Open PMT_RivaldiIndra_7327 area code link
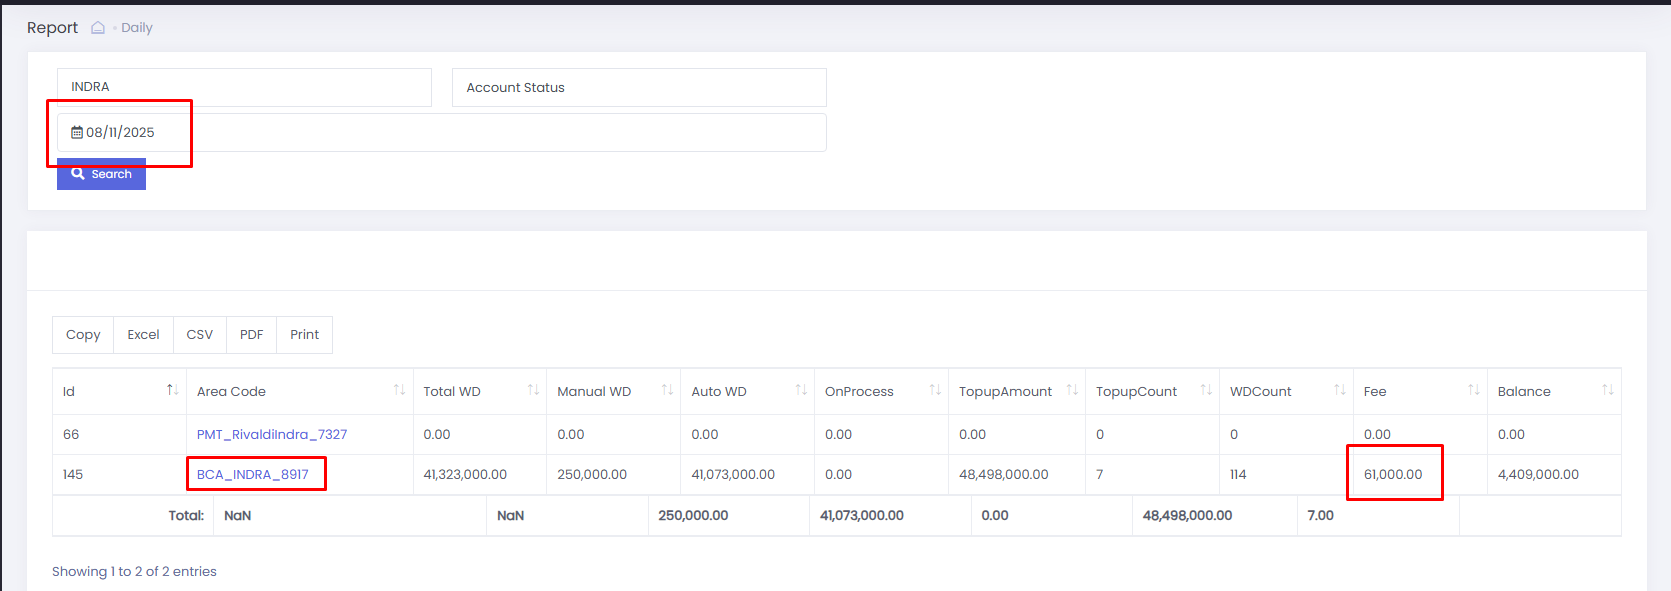1671x591 pixels. [272, 434]
